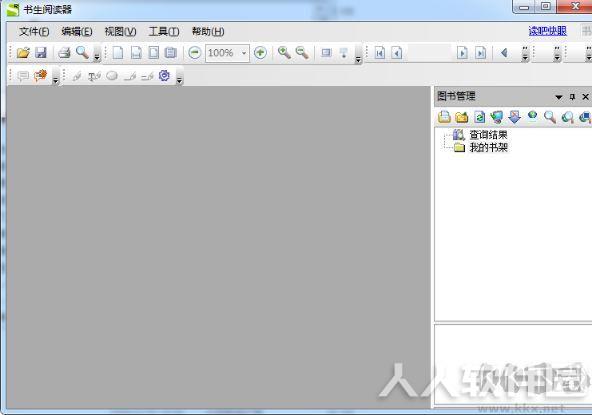Click the page number field between navigation arrows
This screenshot has height=415, width=592.
coord(429,53)
